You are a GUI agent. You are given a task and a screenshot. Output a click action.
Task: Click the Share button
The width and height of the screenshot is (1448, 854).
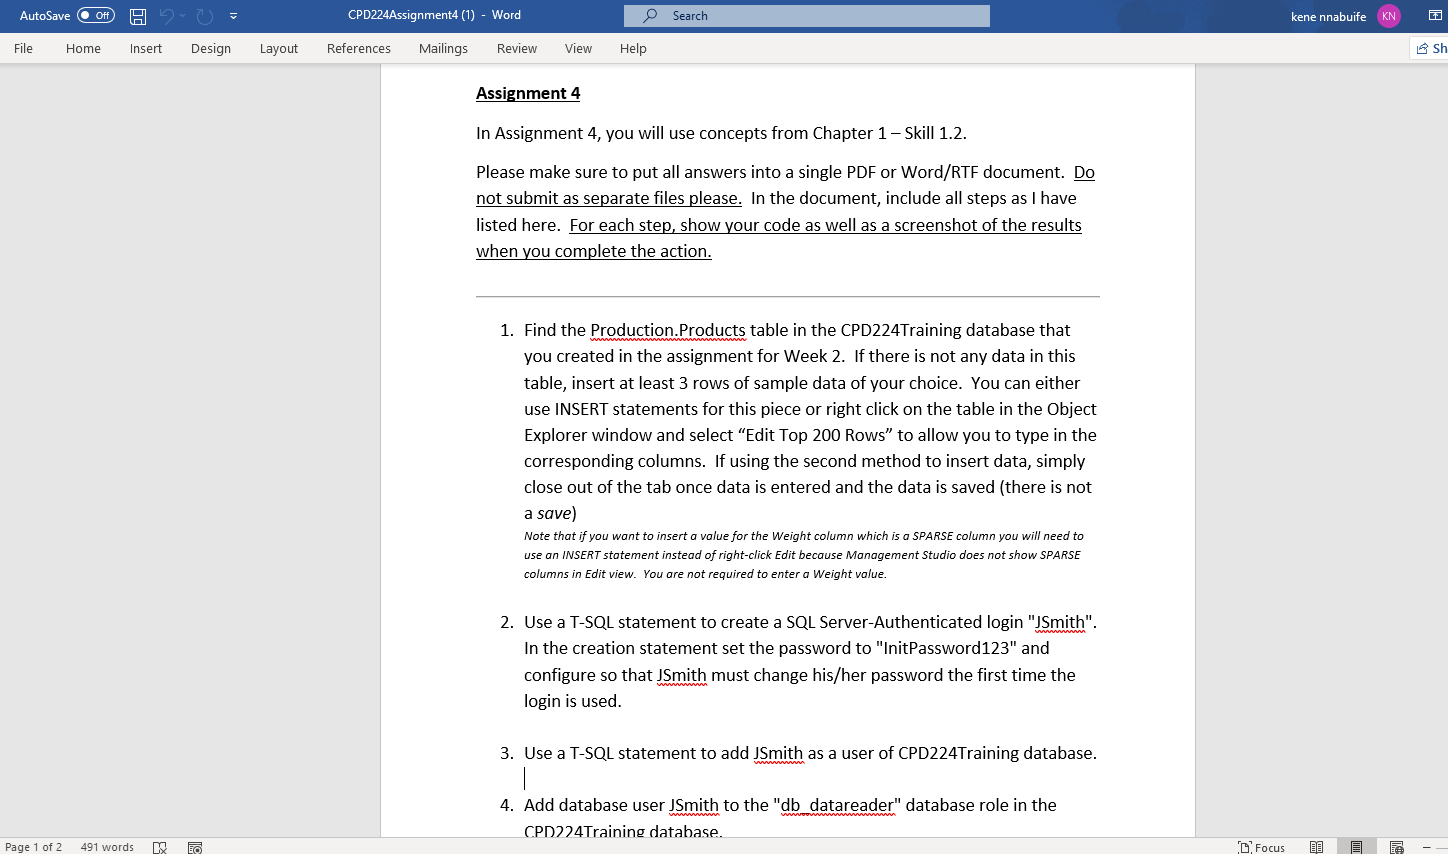click(1430, 47)
